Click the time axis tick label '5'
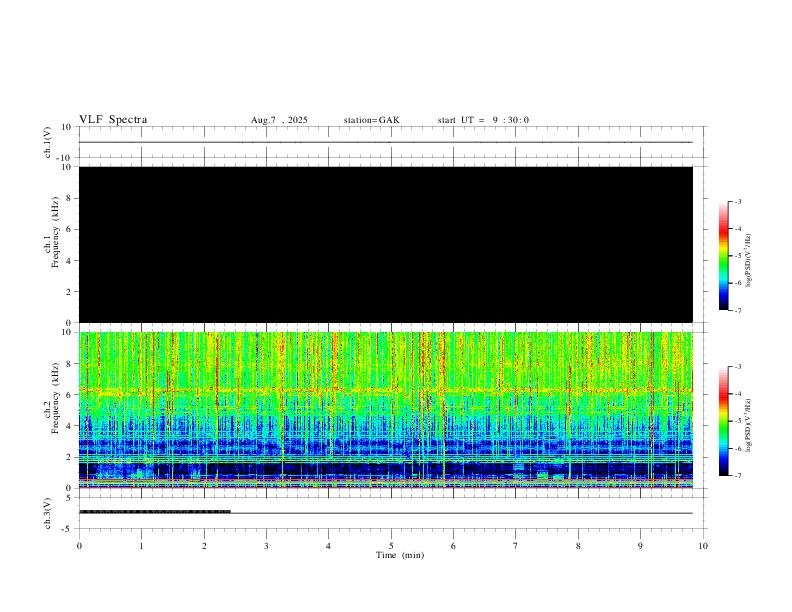This screenshot has height=612, width=792. pos(391,546)
